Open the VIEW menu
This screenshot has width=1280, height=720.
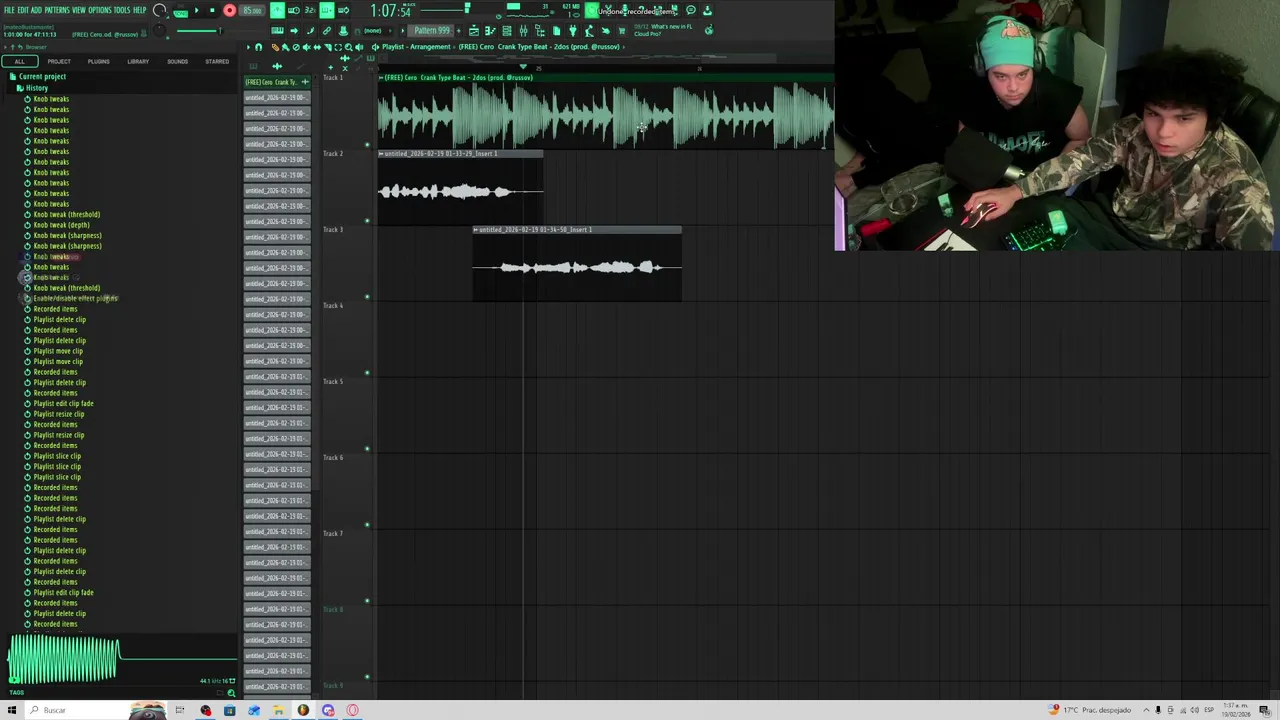point(79,10)
